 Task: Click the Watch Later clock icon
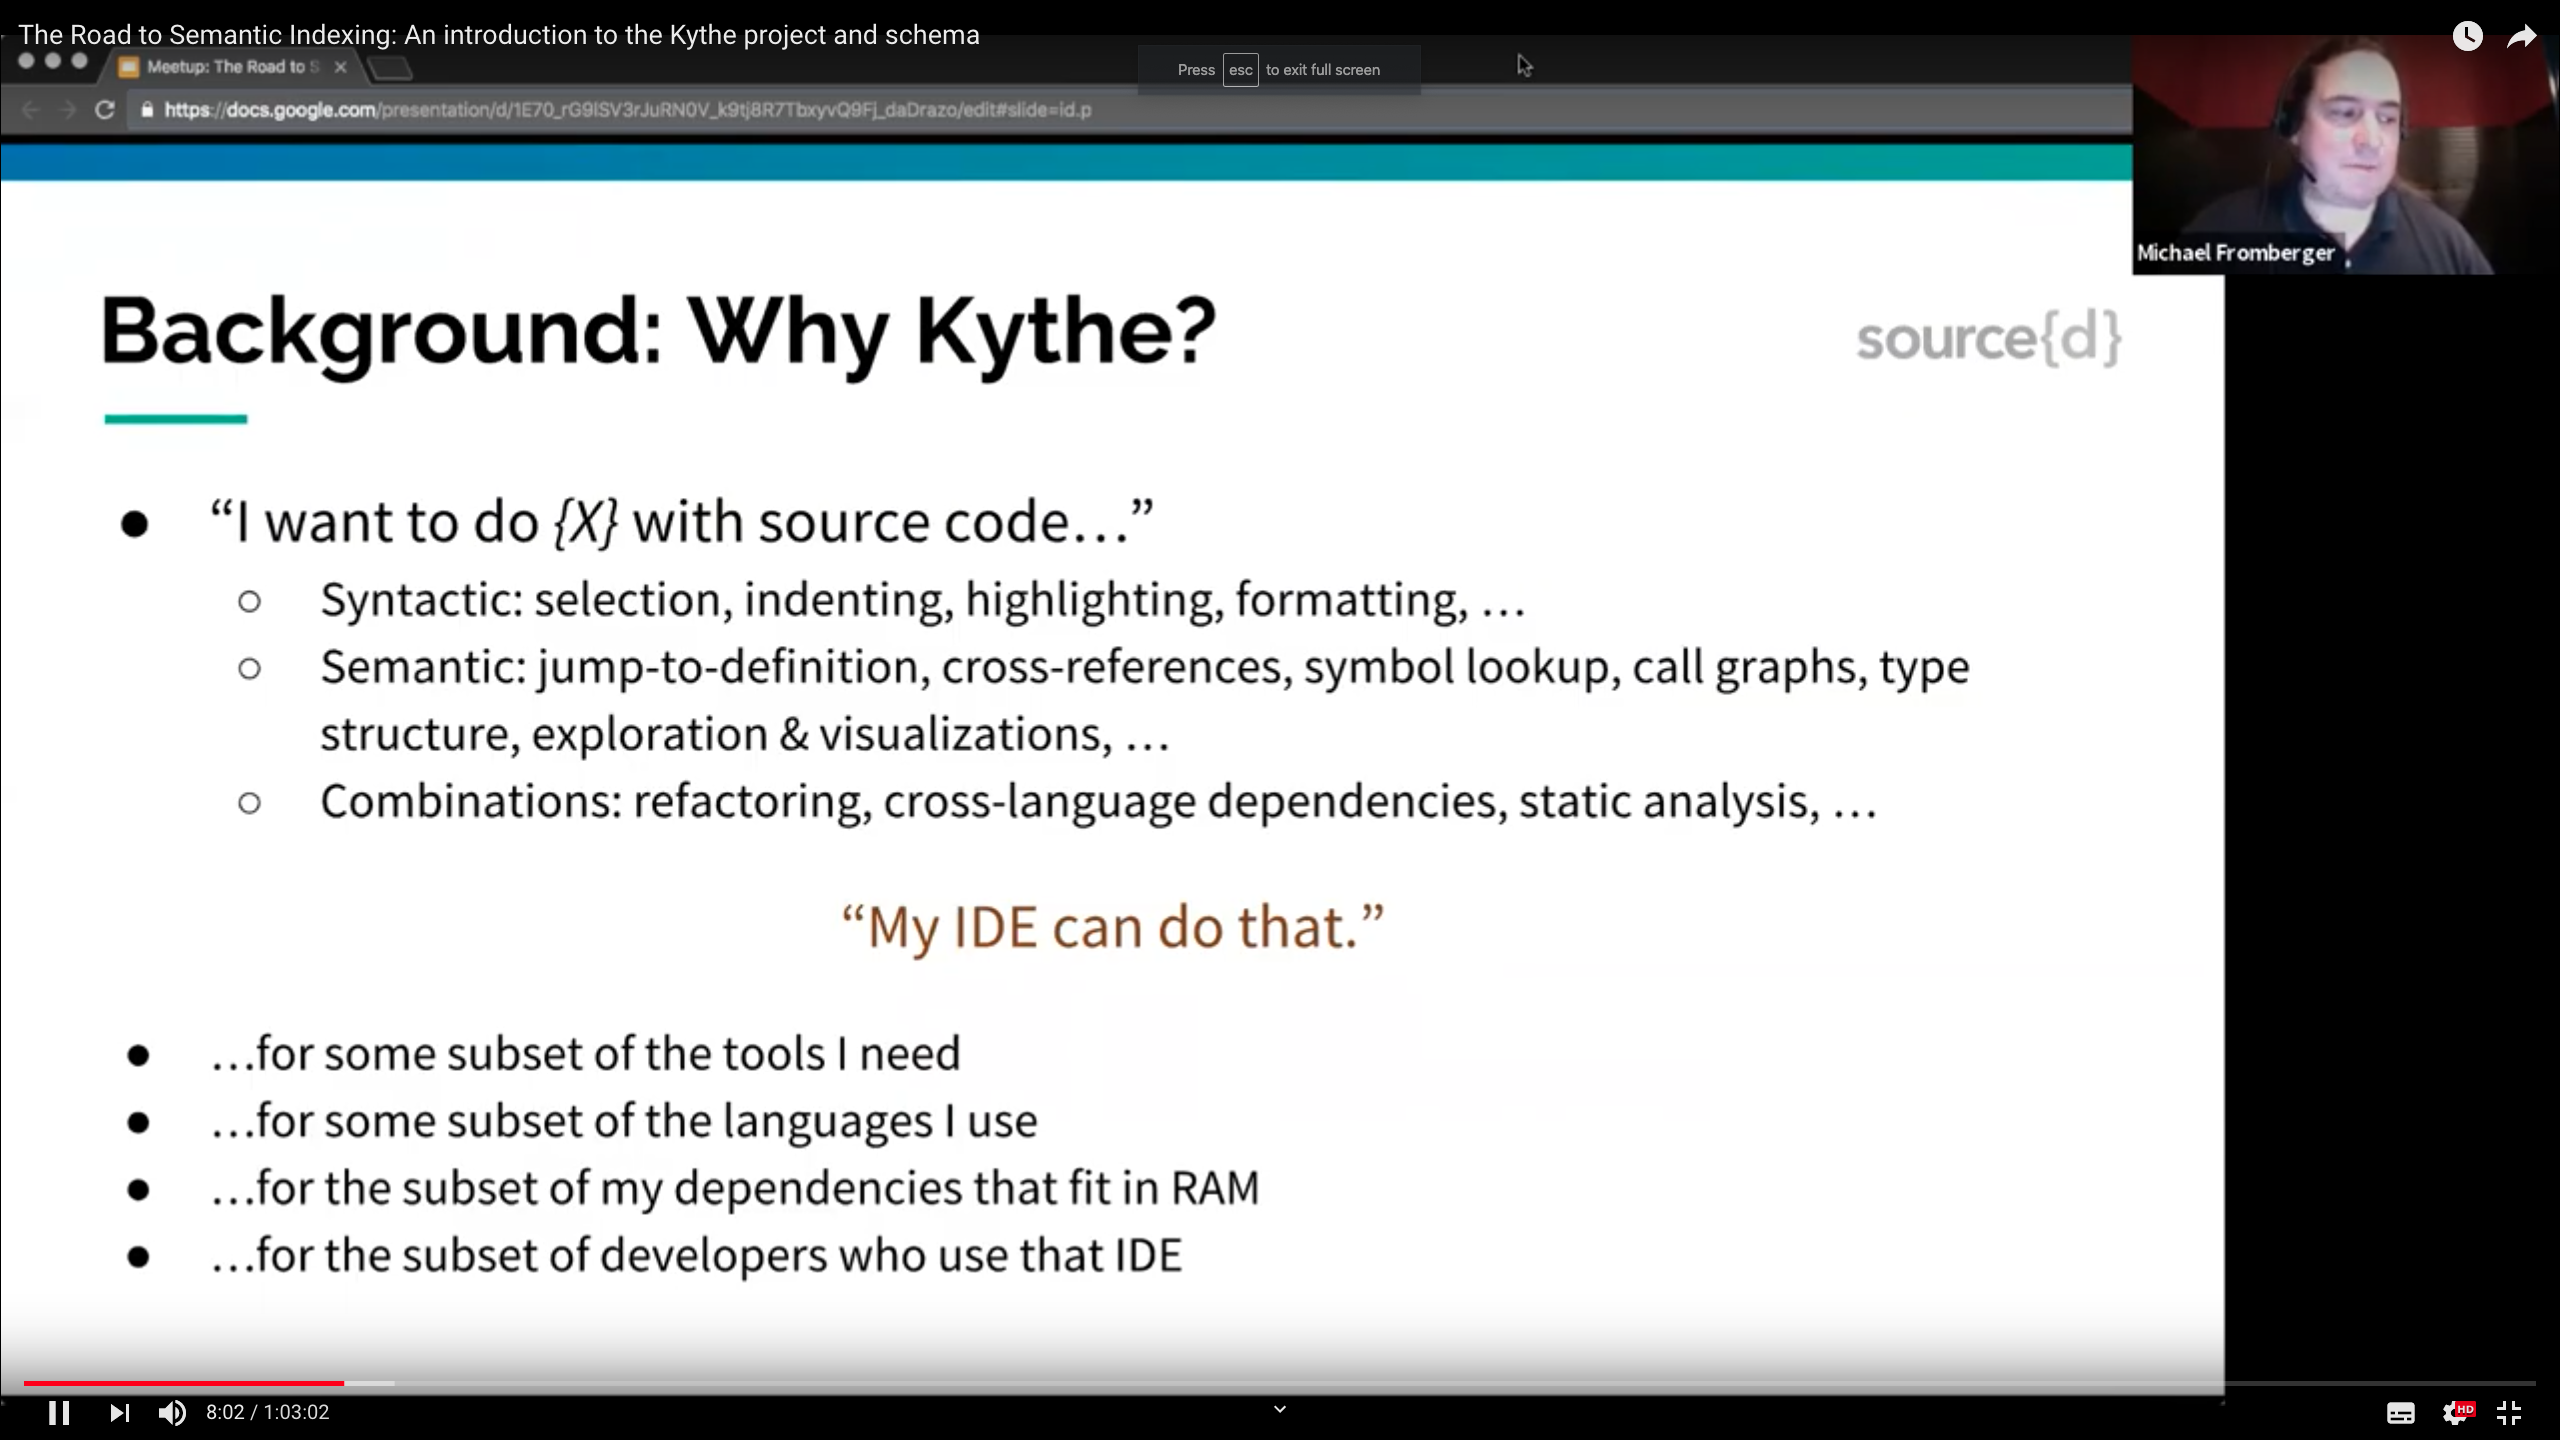(x=2468, y=36)
